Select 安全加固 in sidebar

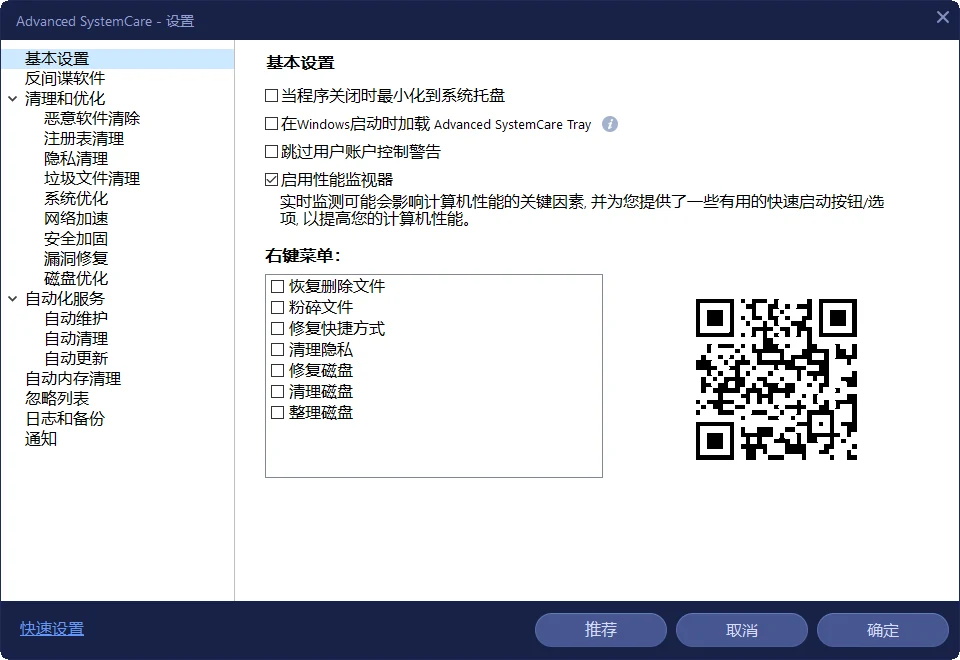point(76,239)
